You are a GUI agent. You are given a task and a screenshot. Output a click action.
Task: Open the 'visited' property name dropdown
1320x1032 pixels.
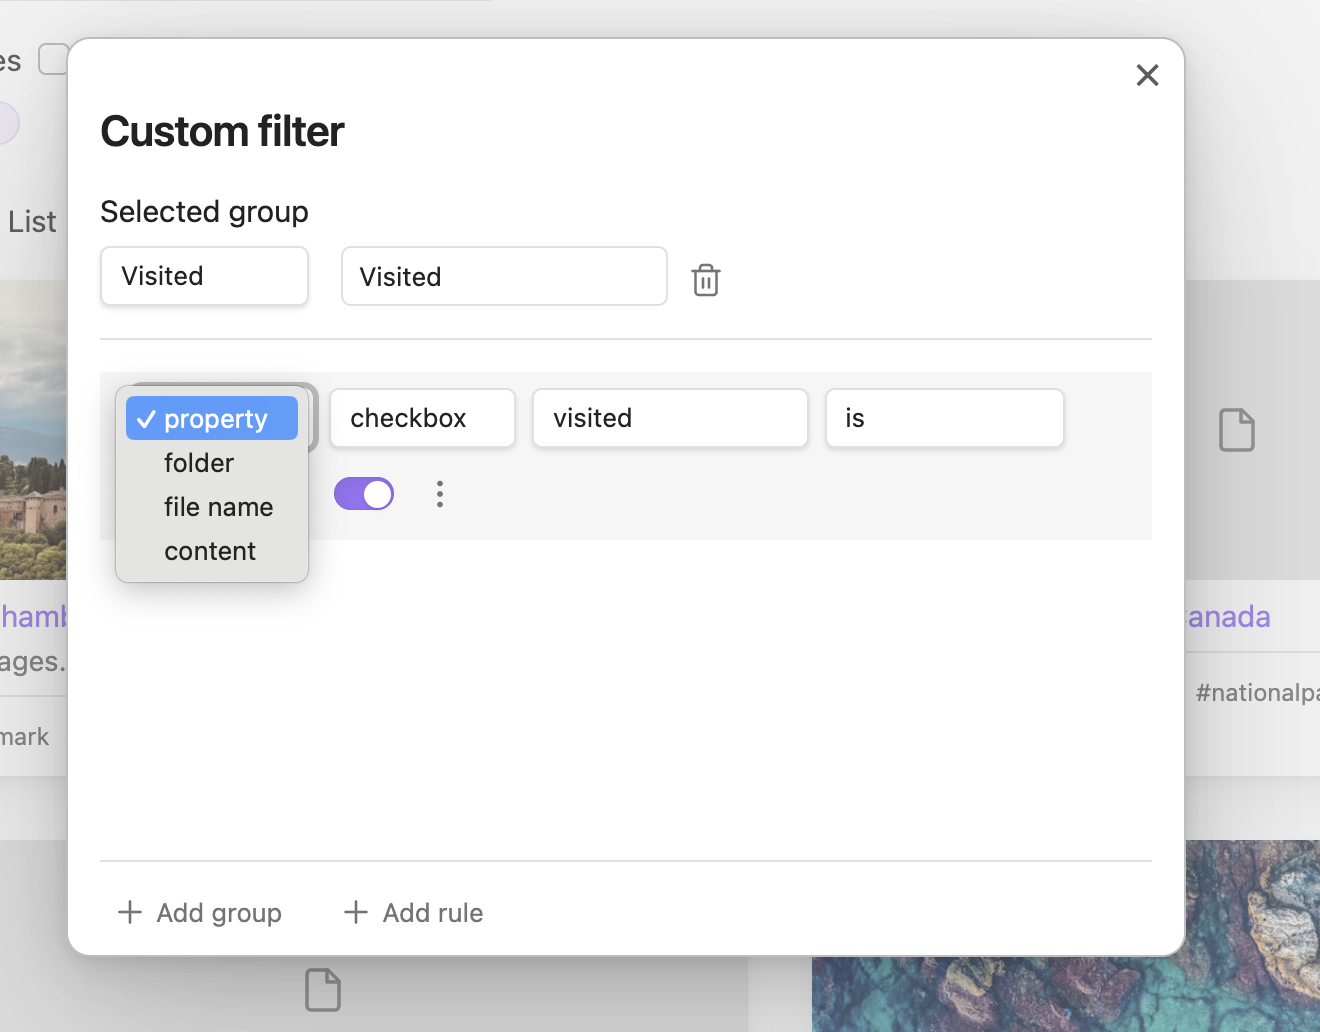pyautogui.click(x=670, y=418)
